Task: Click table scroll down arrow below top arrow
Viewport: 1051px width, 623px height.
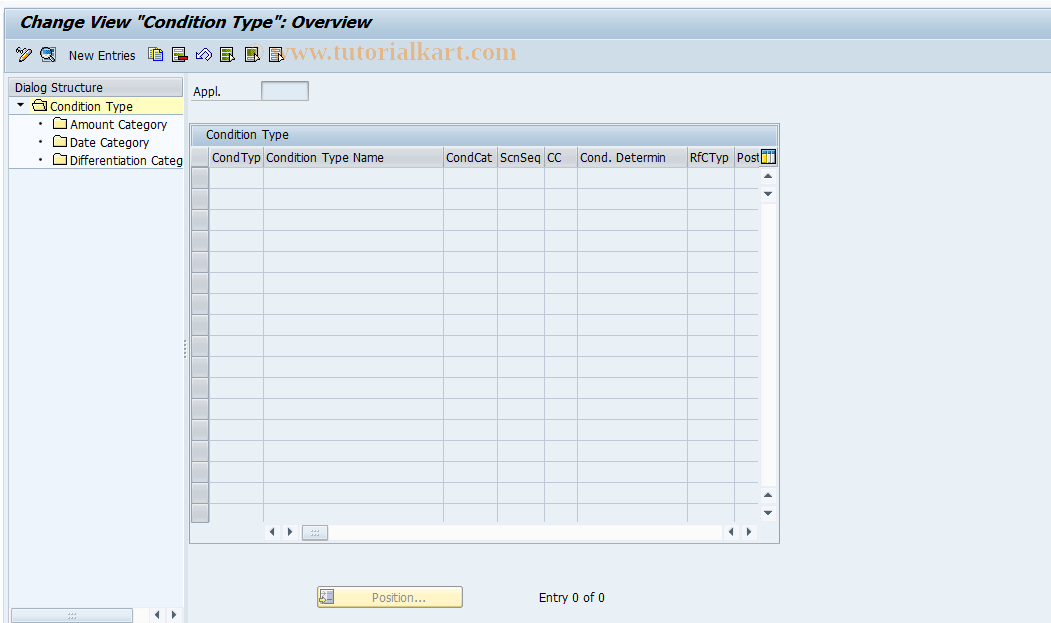Action: tap(768, 194)
